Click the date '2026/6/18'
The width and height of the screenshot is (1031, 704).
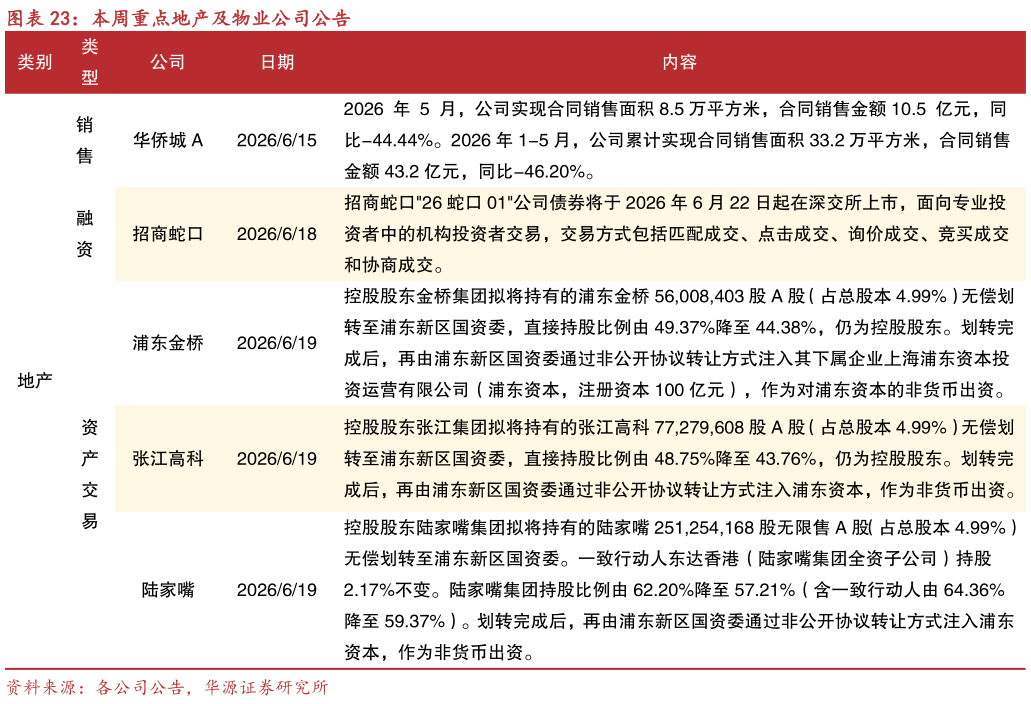277,234
